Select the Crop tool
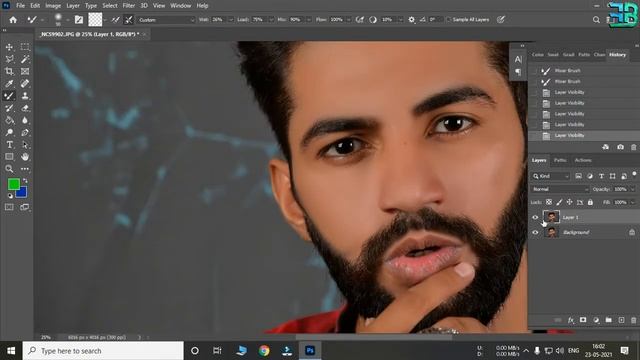This screenshot has height=360, width=640. tap(9, 71)
